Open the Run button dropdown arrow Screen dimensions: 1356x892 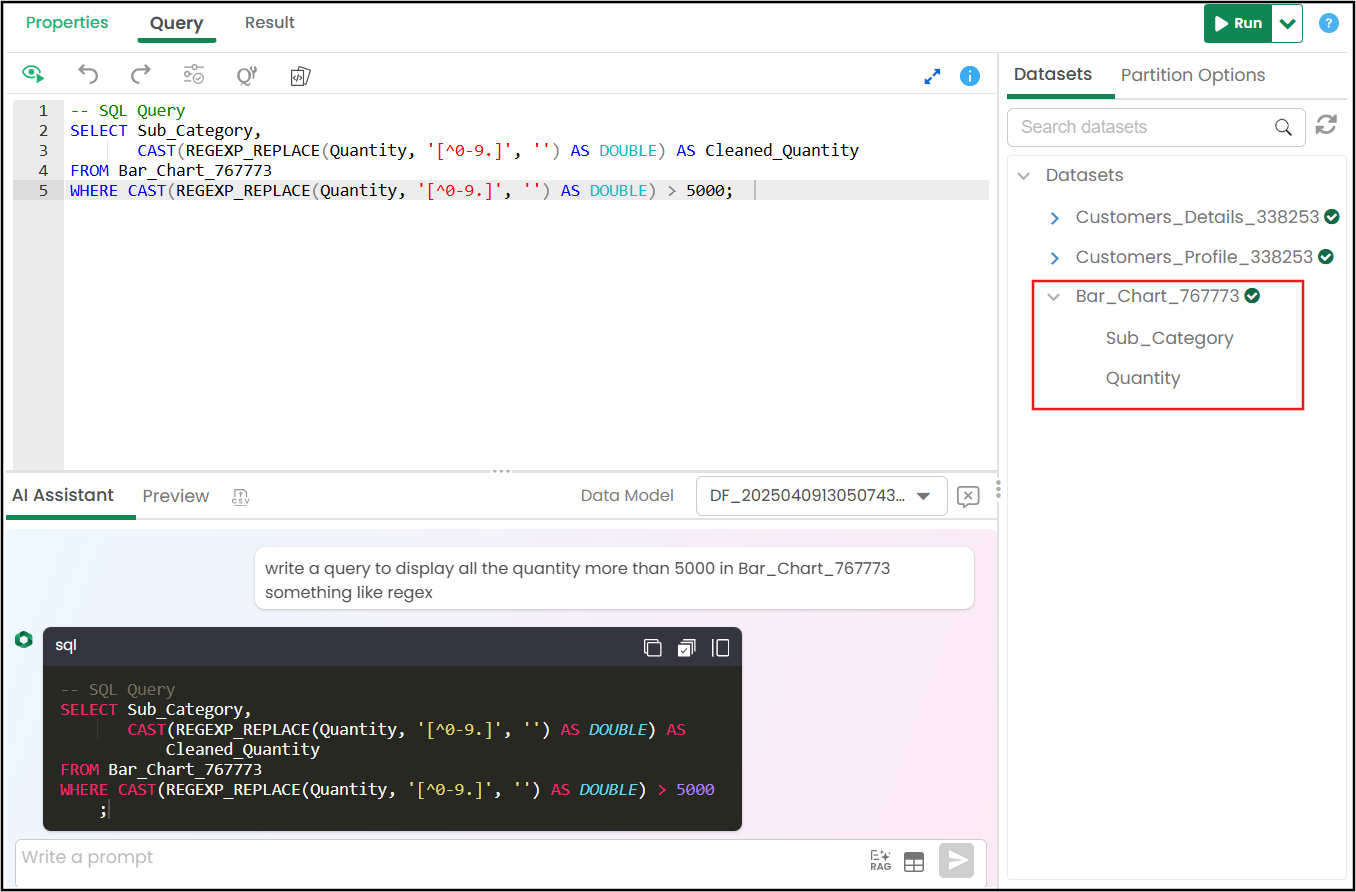click(x=1288, y=23)
